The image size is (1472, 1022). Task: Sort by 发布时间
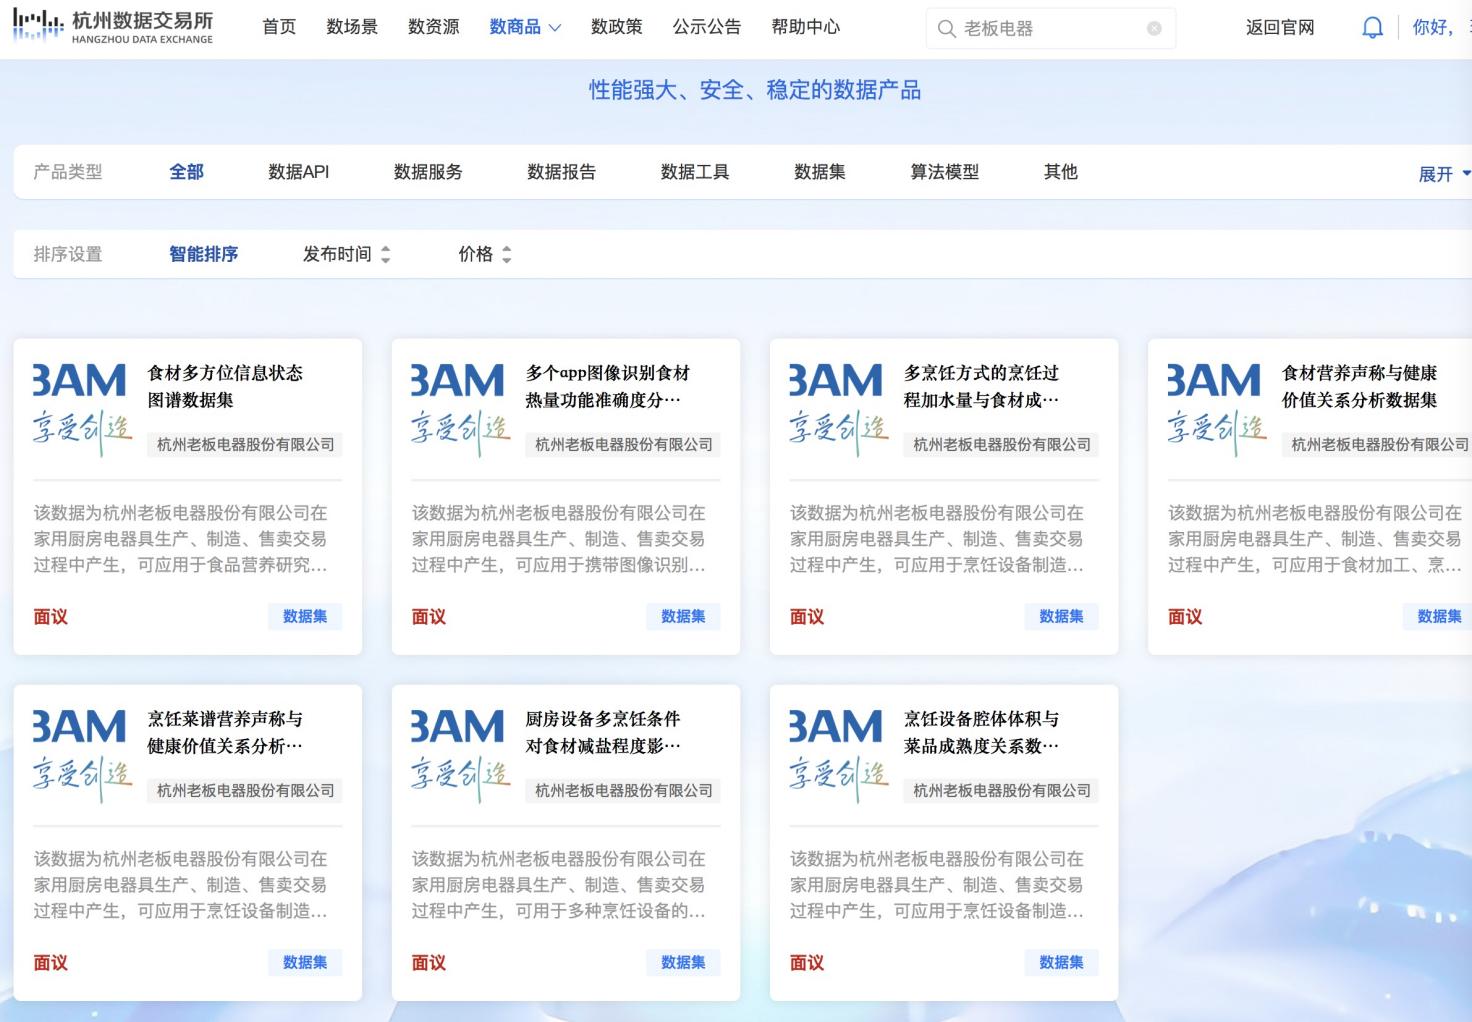(346, 254)
